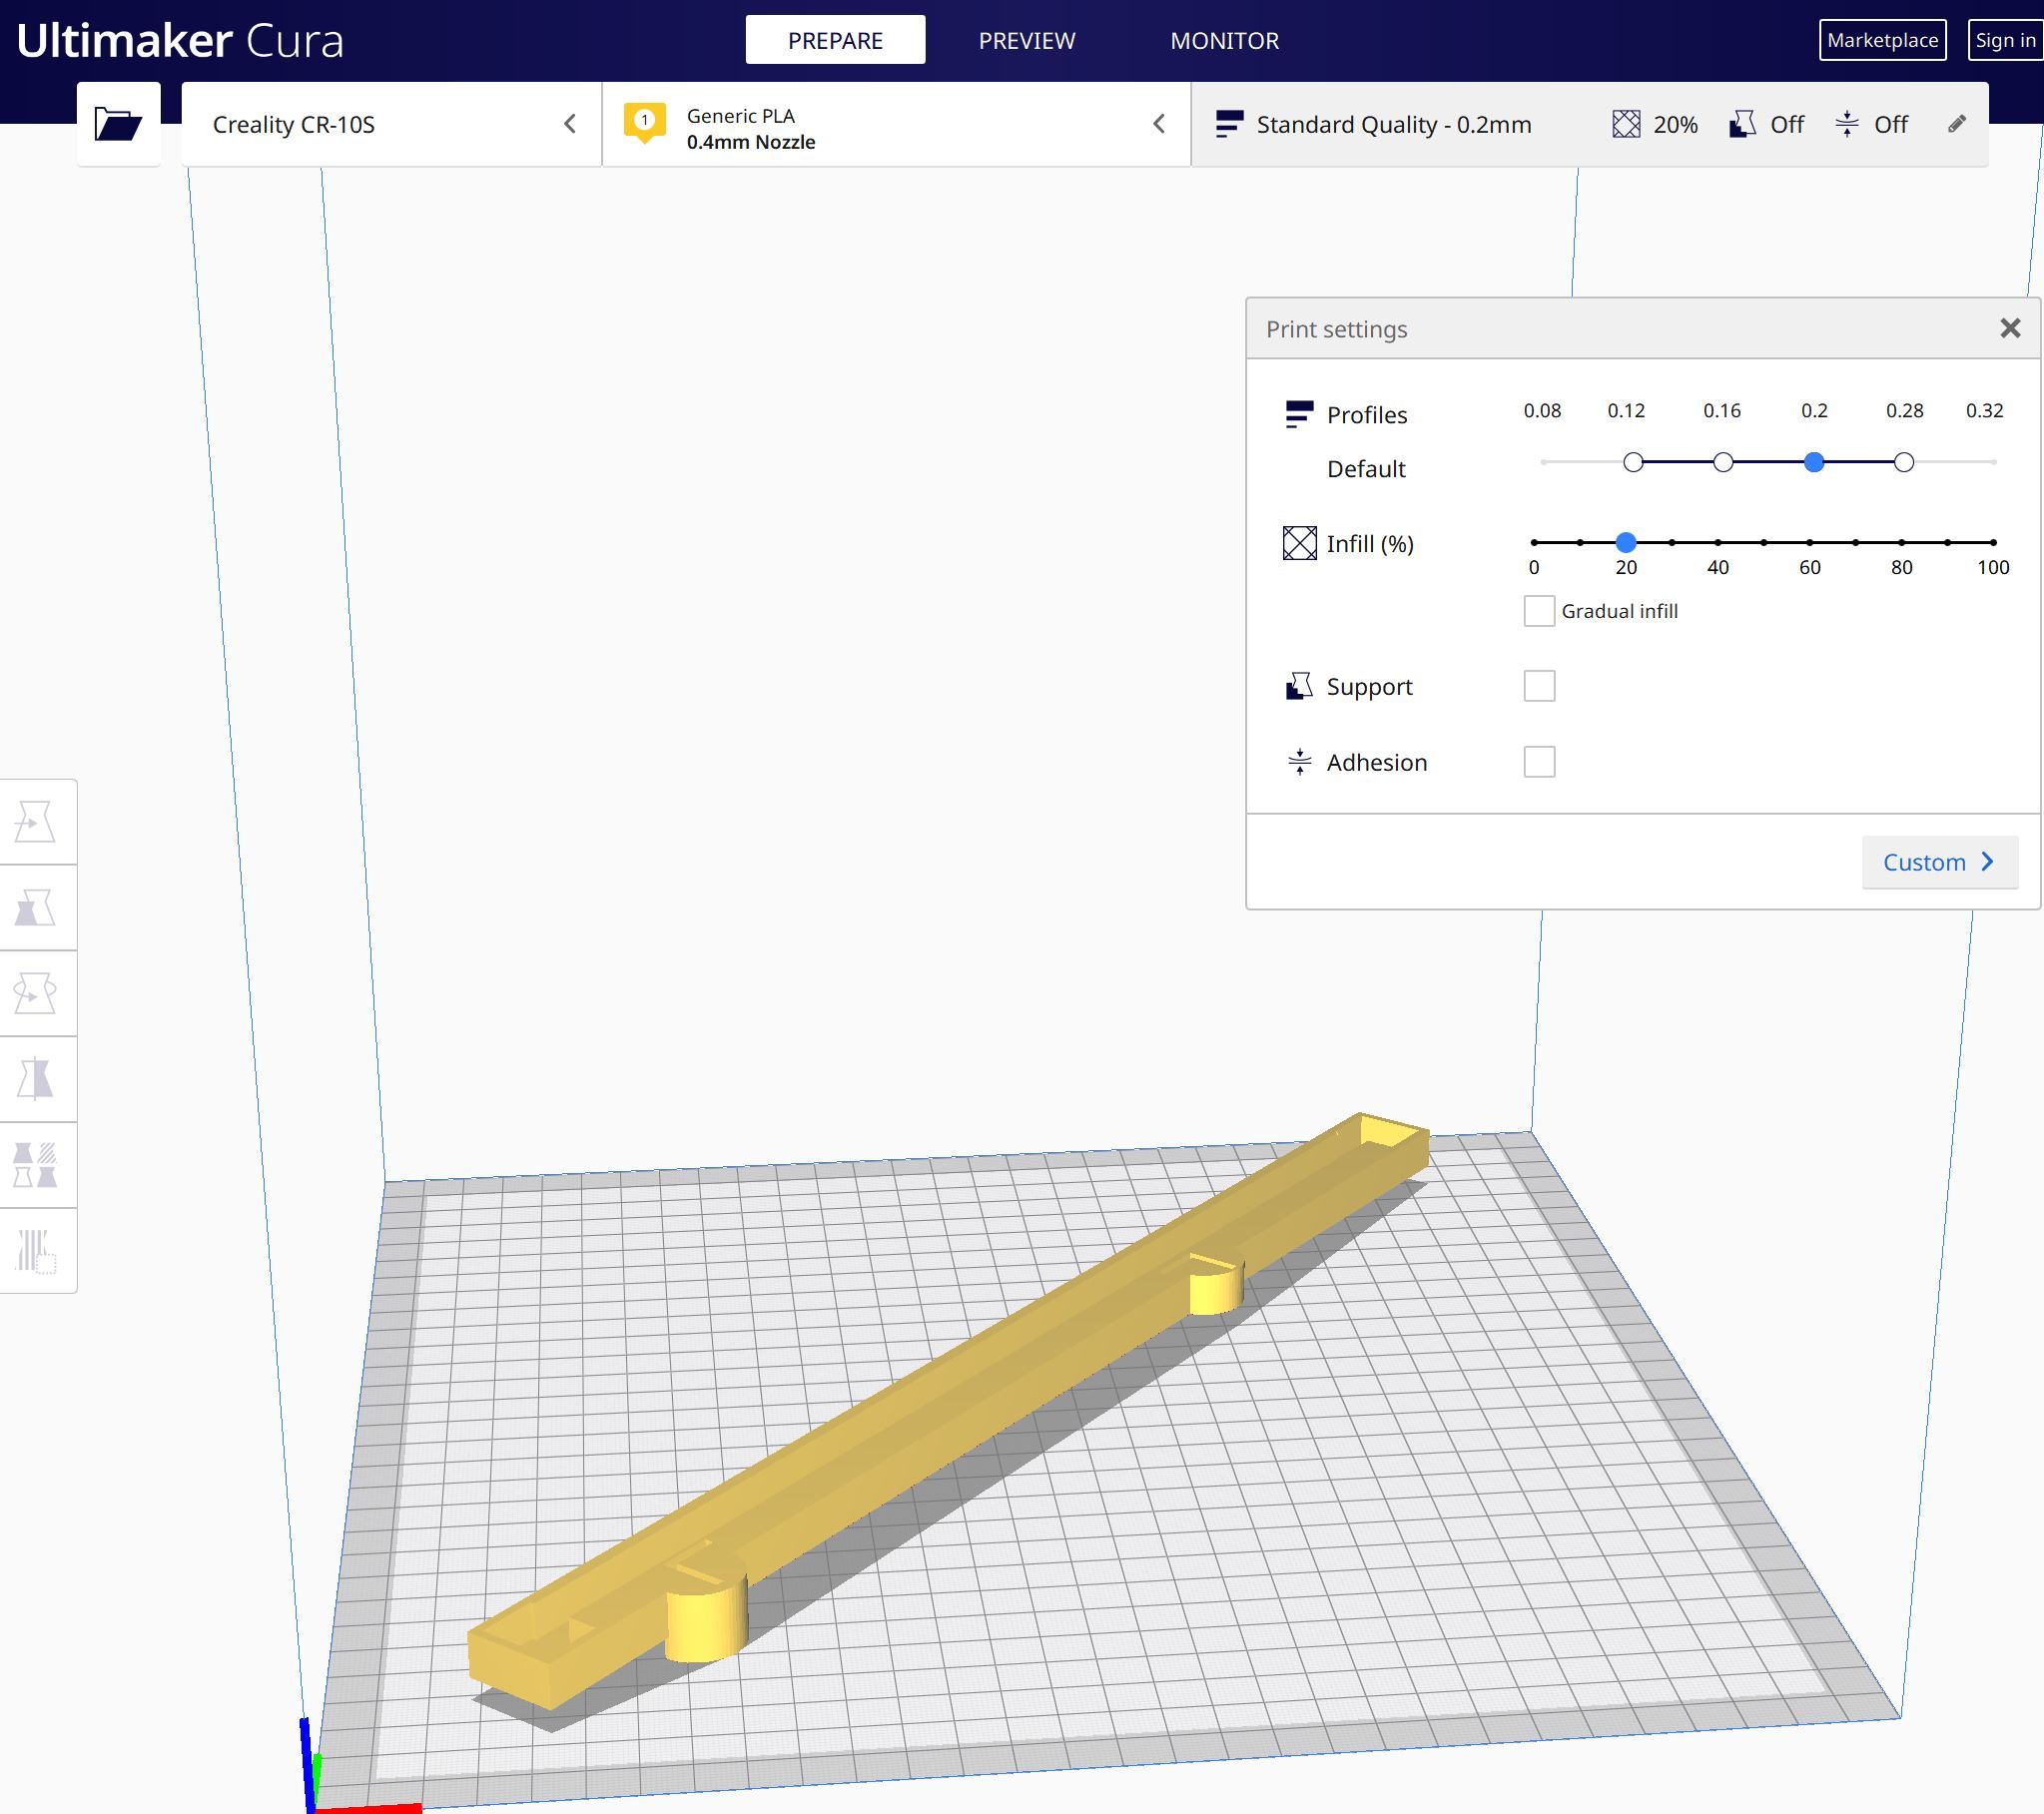Viewport: 2044px width, 1814px height.
Task: Click the rotate tool icon in sidebar
Action: coord(39,991)
